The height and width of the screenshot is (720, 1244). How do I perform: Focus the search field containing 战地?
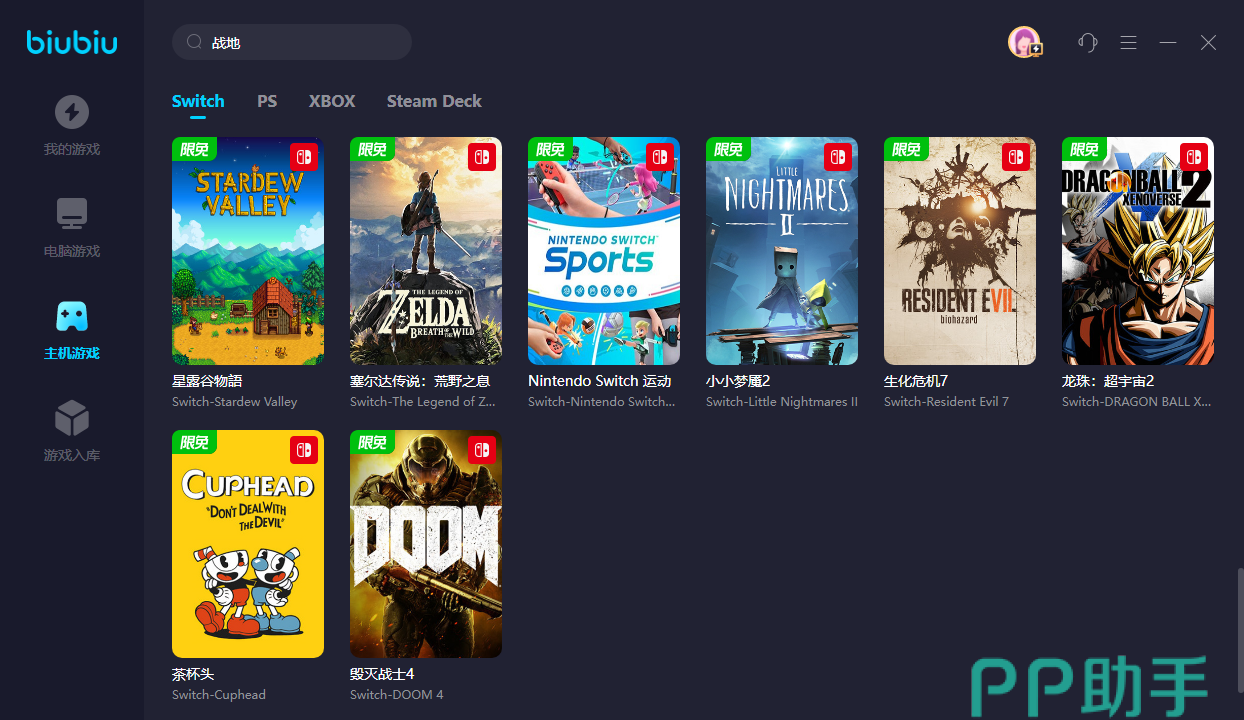[292, 43]
